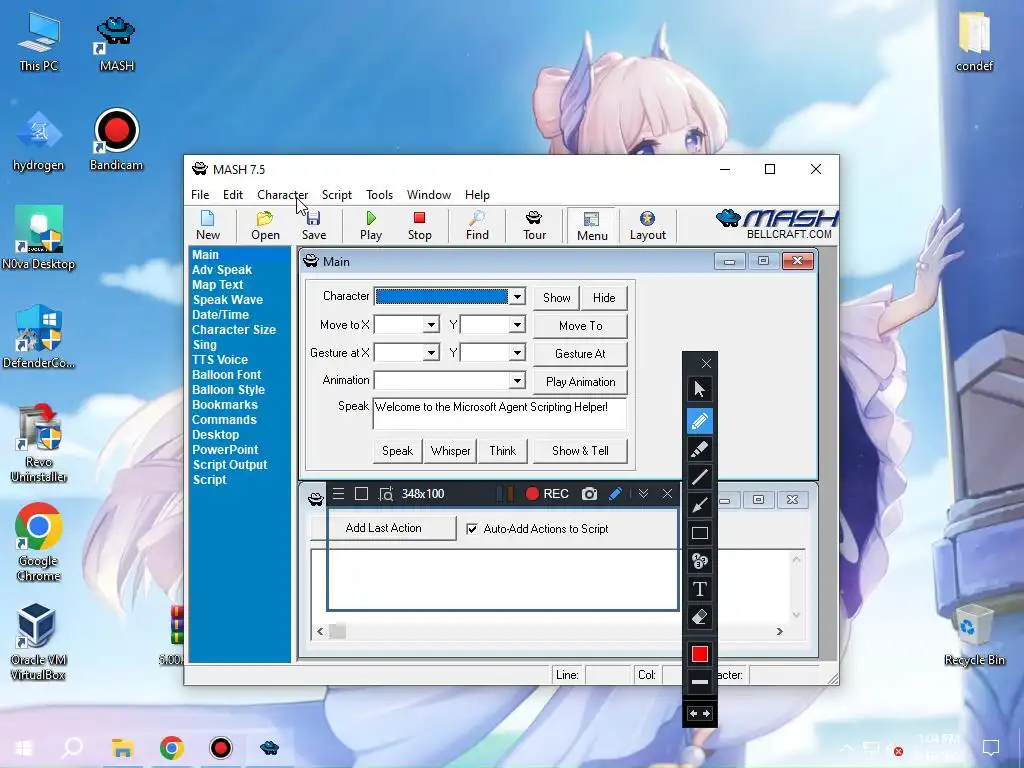1024x768 pixels.
Task: Open the File menu
Action: pos(200,195)
